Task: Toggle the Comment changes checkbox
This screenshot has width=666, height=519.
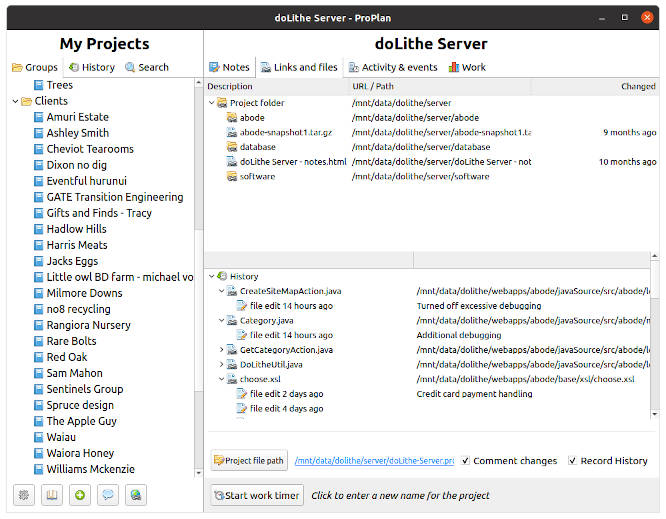Action: pos(466,461)
